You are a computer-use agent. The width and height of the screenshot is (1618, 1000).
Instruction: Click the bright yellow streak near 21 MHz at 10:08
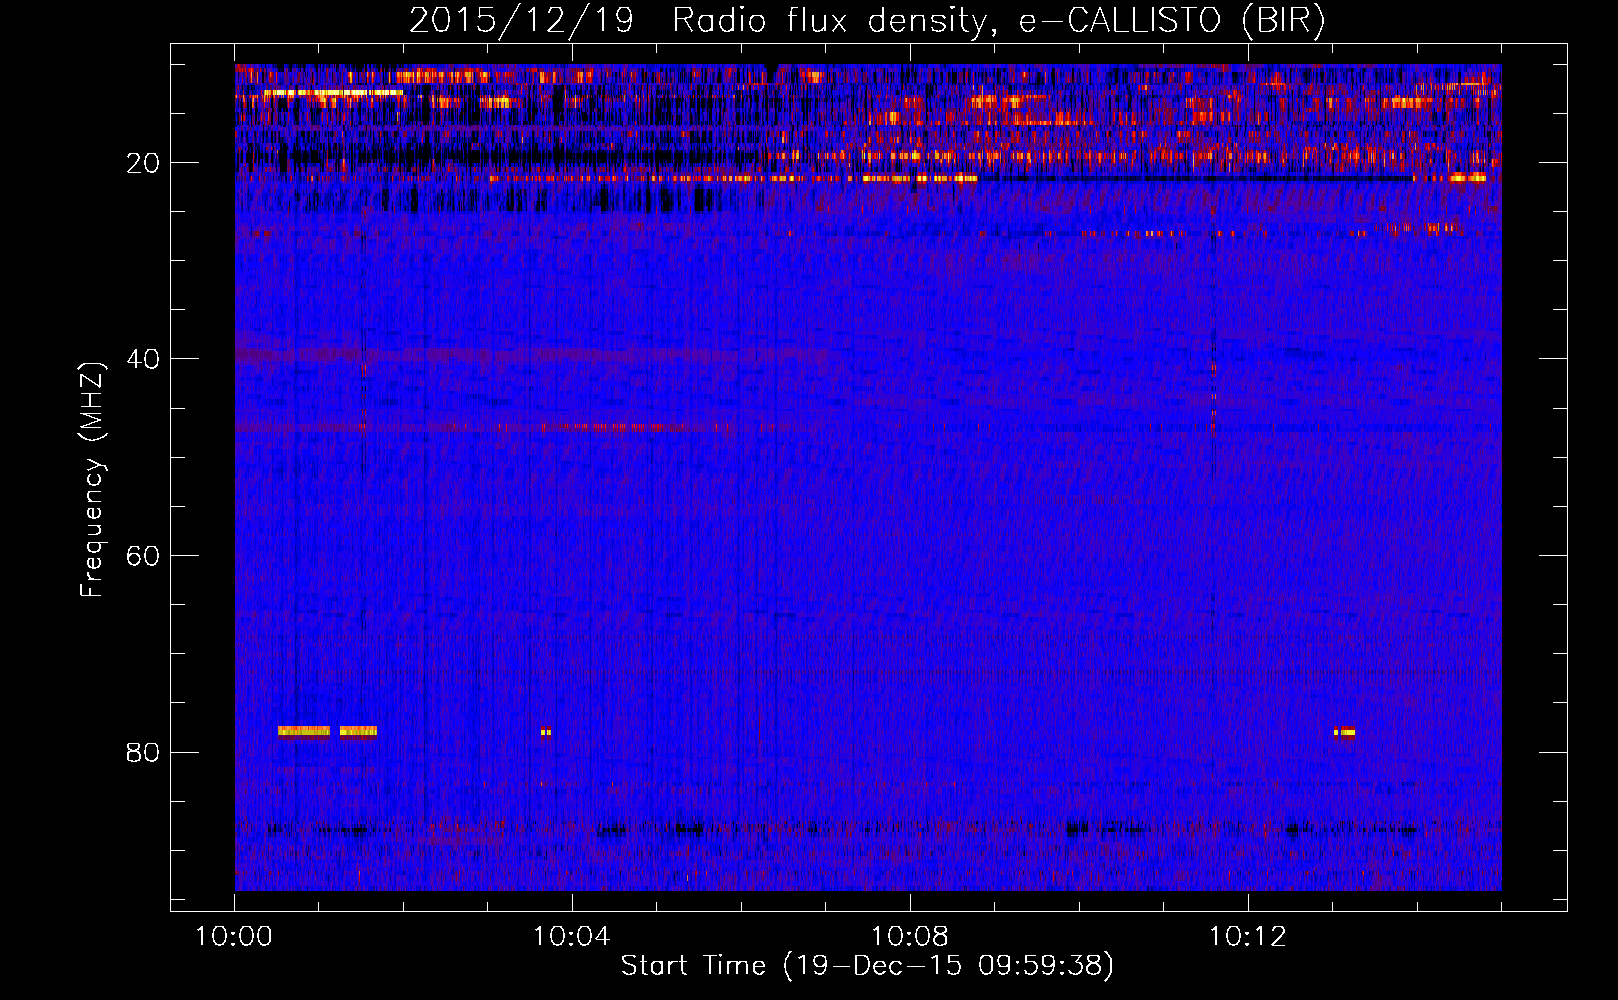[x=918, y=179]
